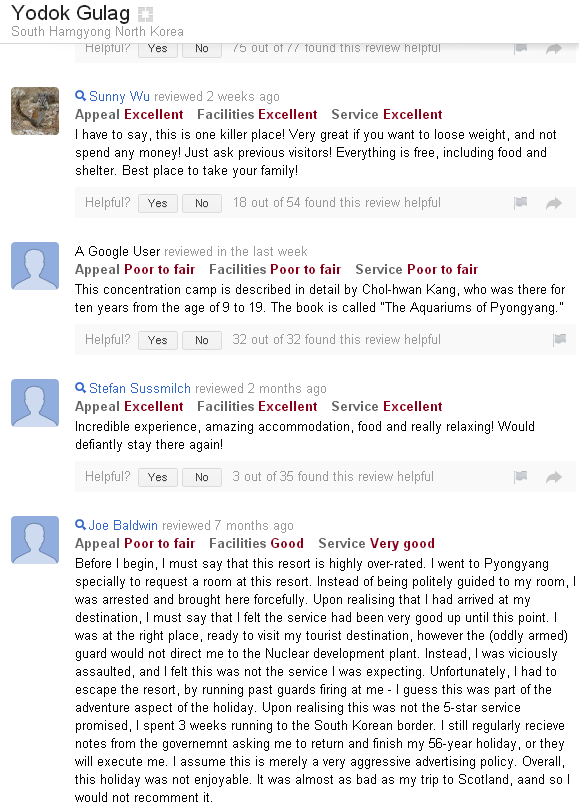Mark Sunny Wu's review helpful with Yes
The image size is (579, 804).
(x=157, y=203)
